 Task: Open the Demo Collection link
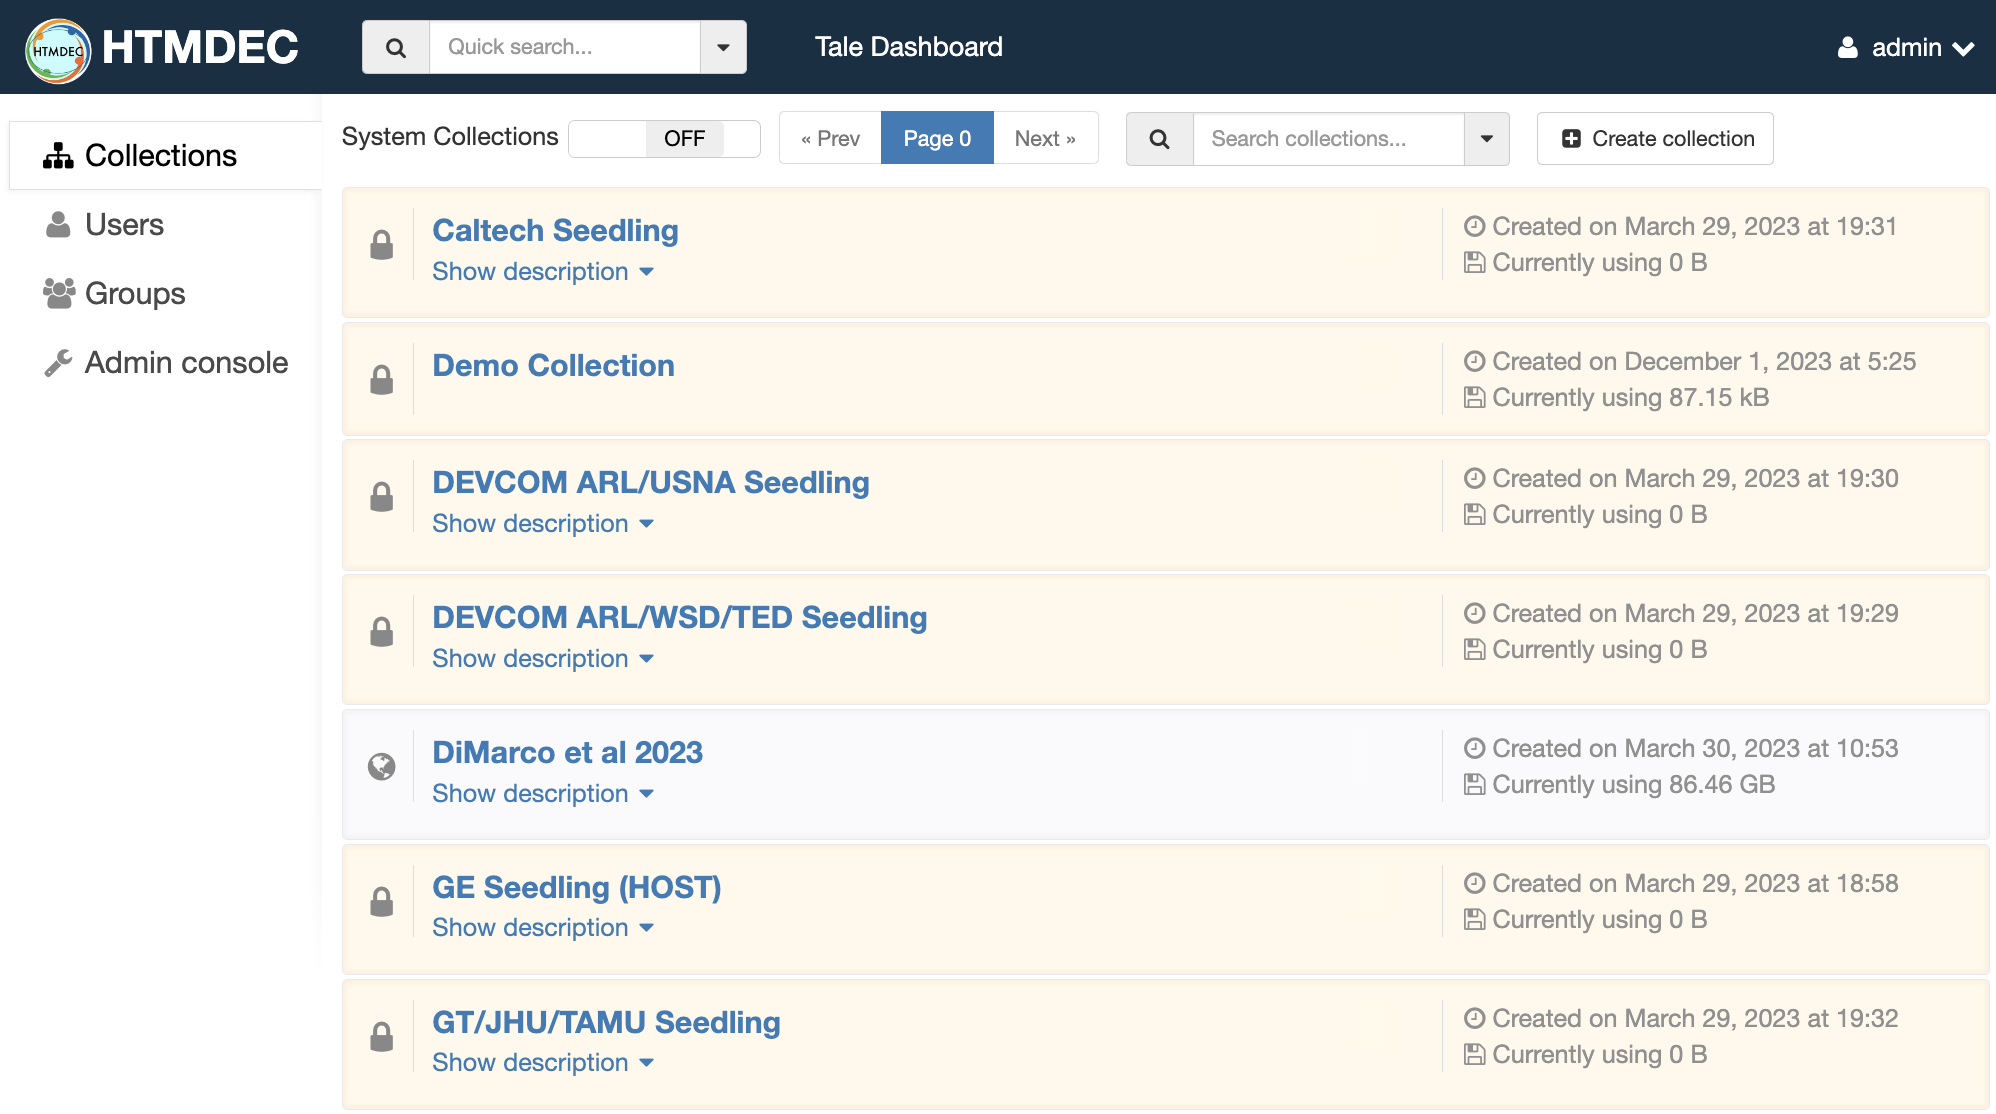(553, 366)
